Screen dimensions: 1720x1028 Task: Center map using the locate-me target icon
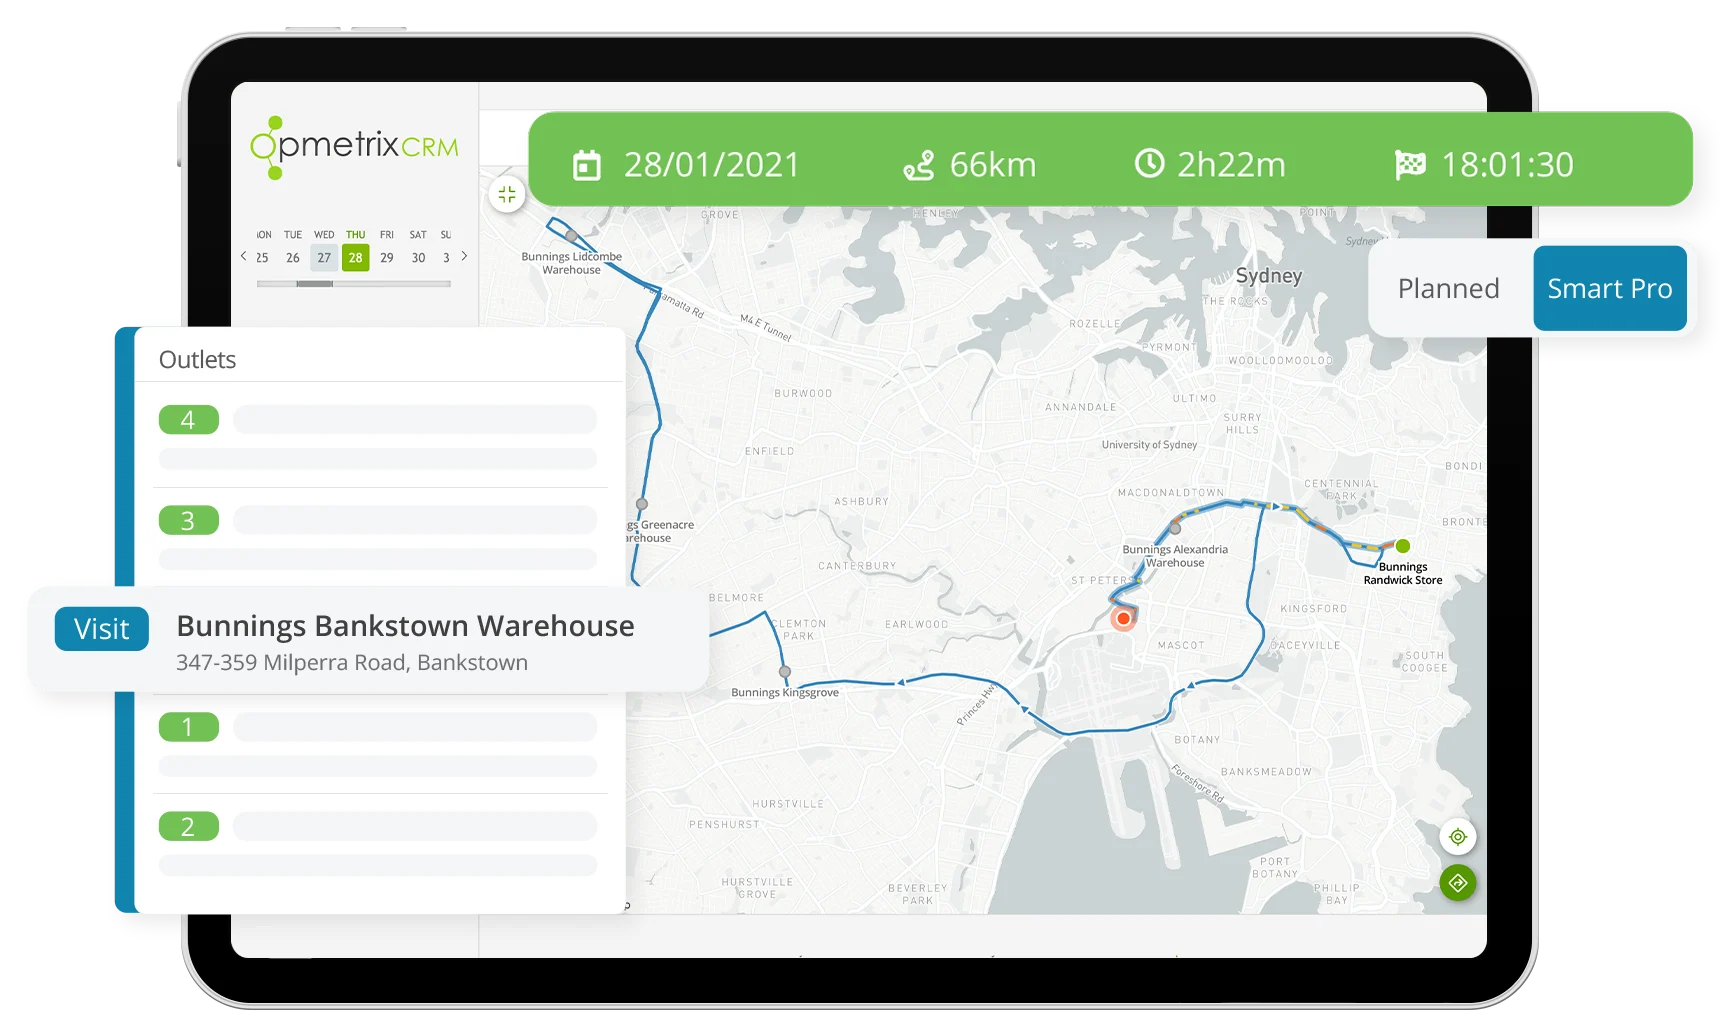pos(1458,836)
